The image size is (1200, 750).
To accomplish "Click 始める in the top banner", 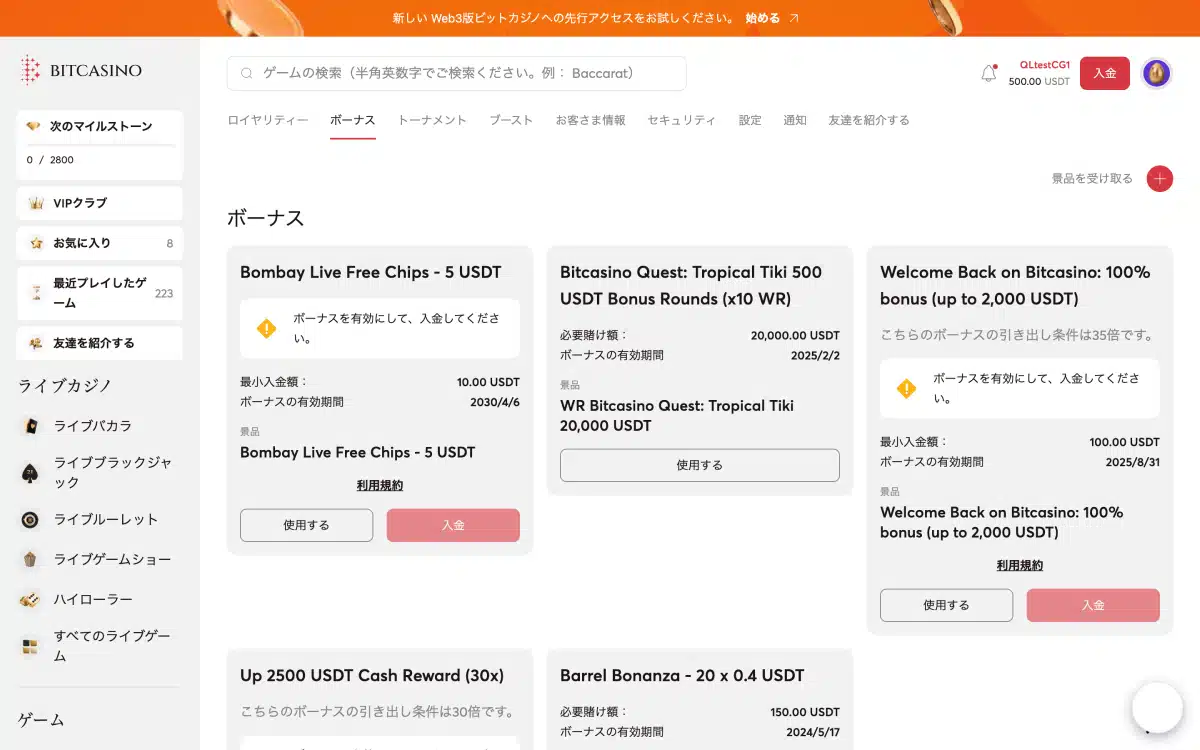I will (x=763, y=18).
